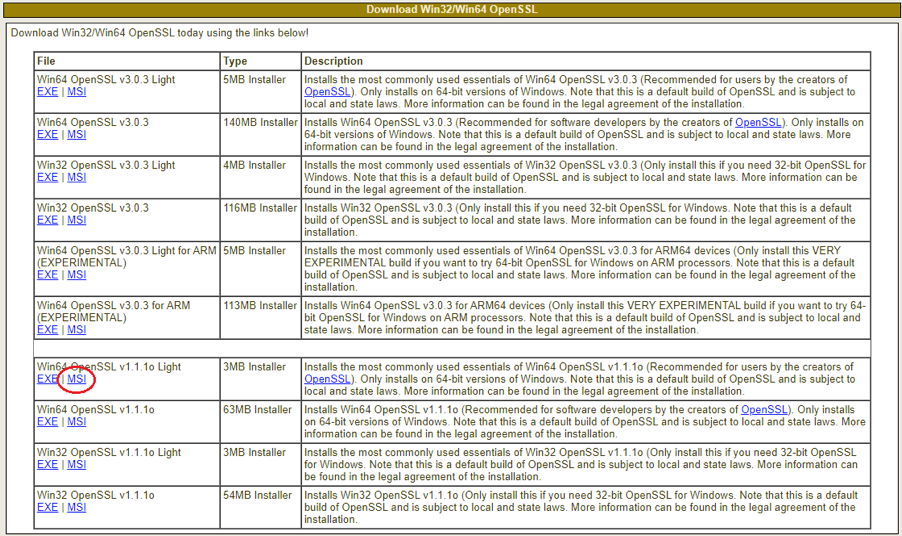Image resolution: width=902 pixels, height=536 pixels.
Task: Click EXE for Win32 OpenSSL v1.1.1o 54MB installer
Action: pyautogui.click(x=47, y=507)
